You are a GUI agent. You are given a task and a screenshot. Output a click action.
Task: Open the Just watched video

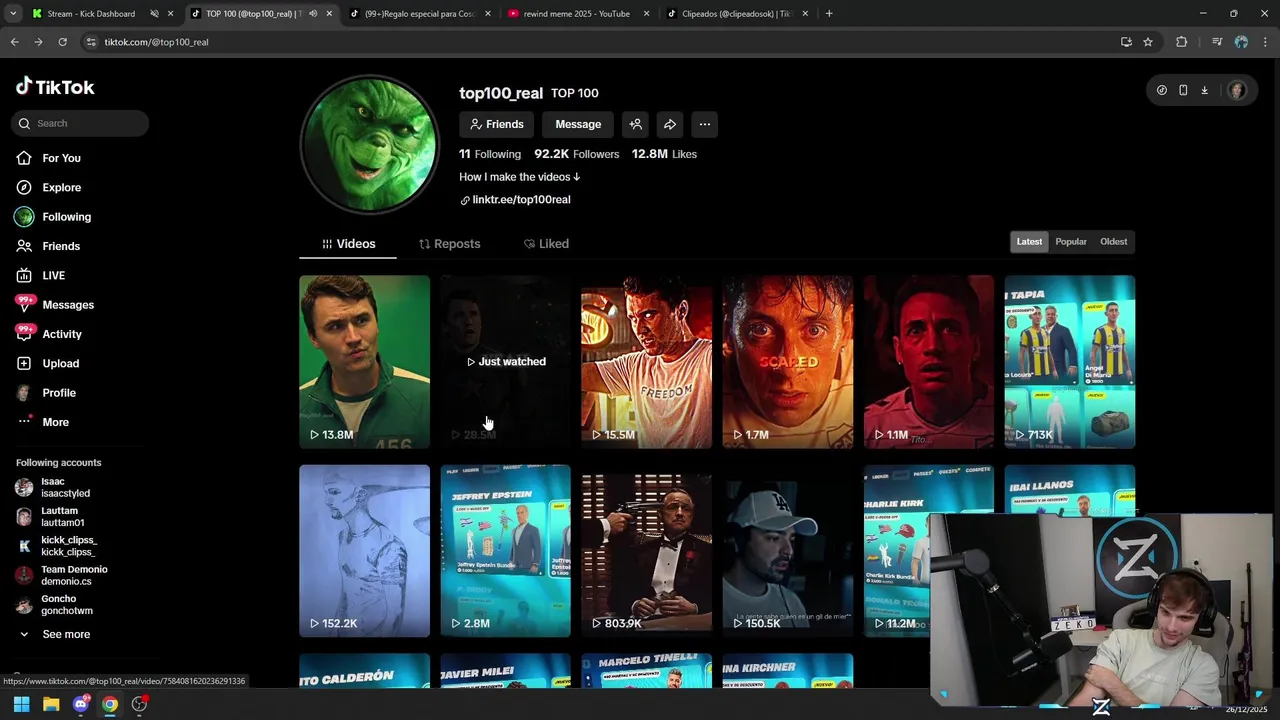click(505, 361)
